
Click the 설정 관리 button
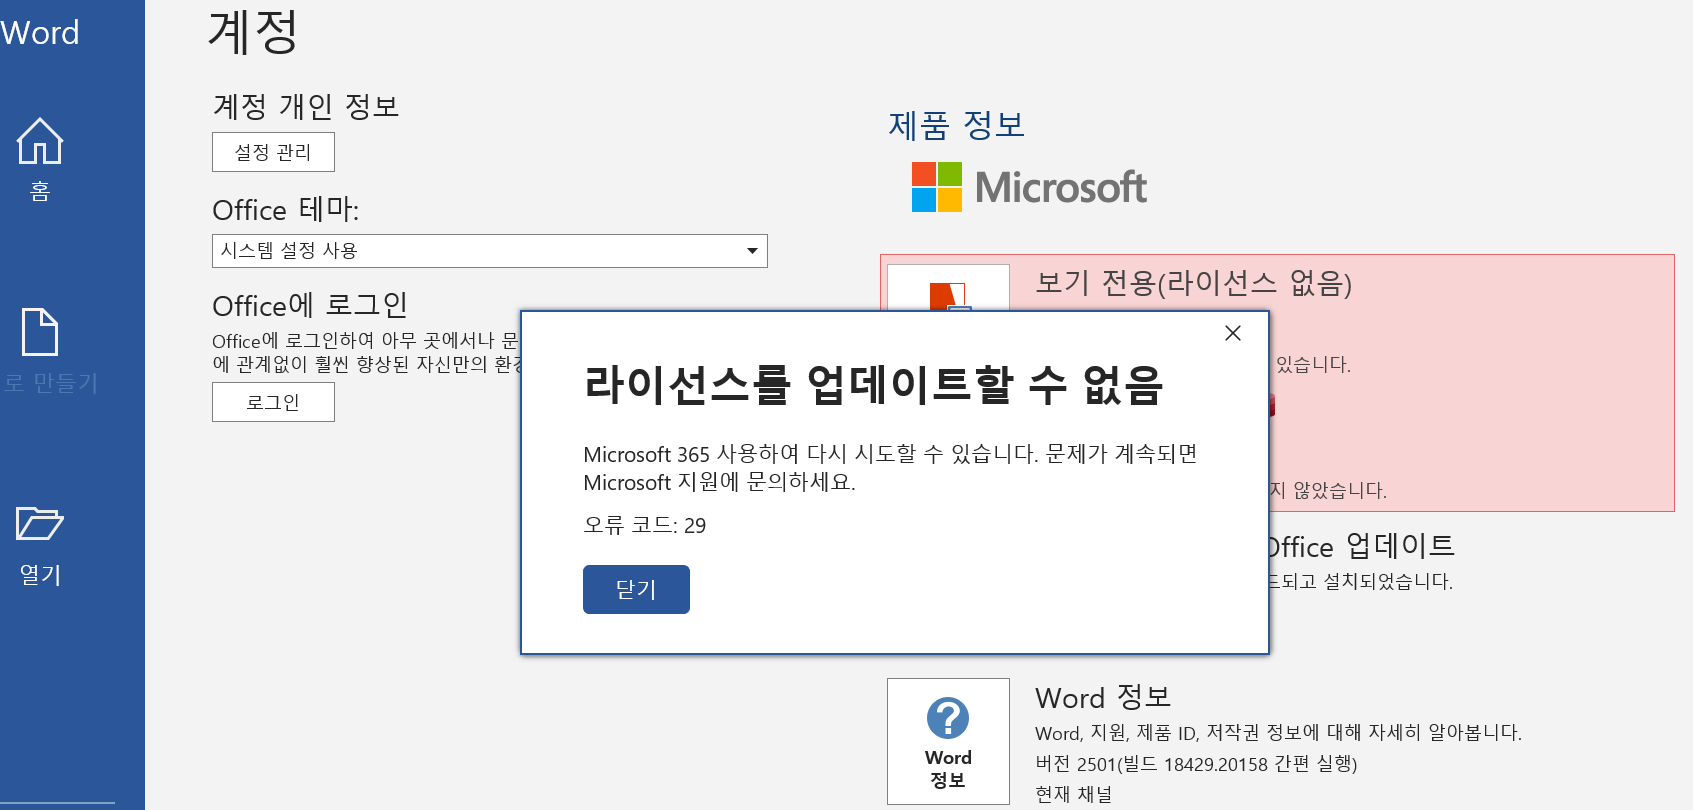click(x=273, y=152)
